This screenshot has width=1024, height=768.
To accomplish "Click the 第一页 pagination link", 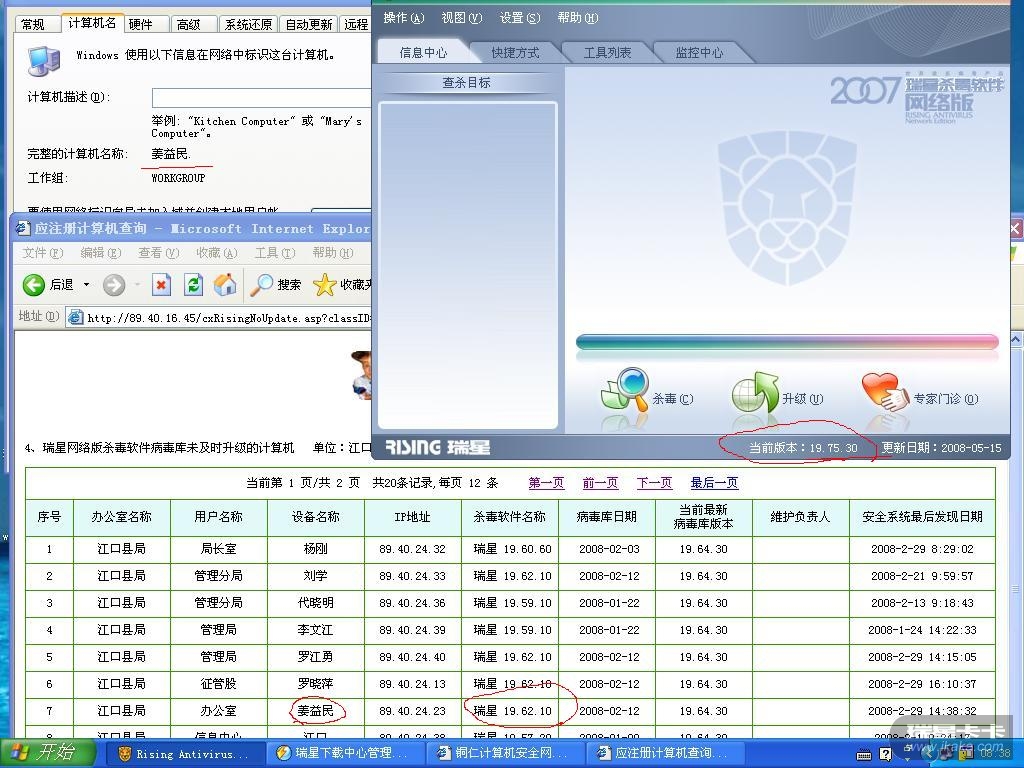I will coord(547,483).
